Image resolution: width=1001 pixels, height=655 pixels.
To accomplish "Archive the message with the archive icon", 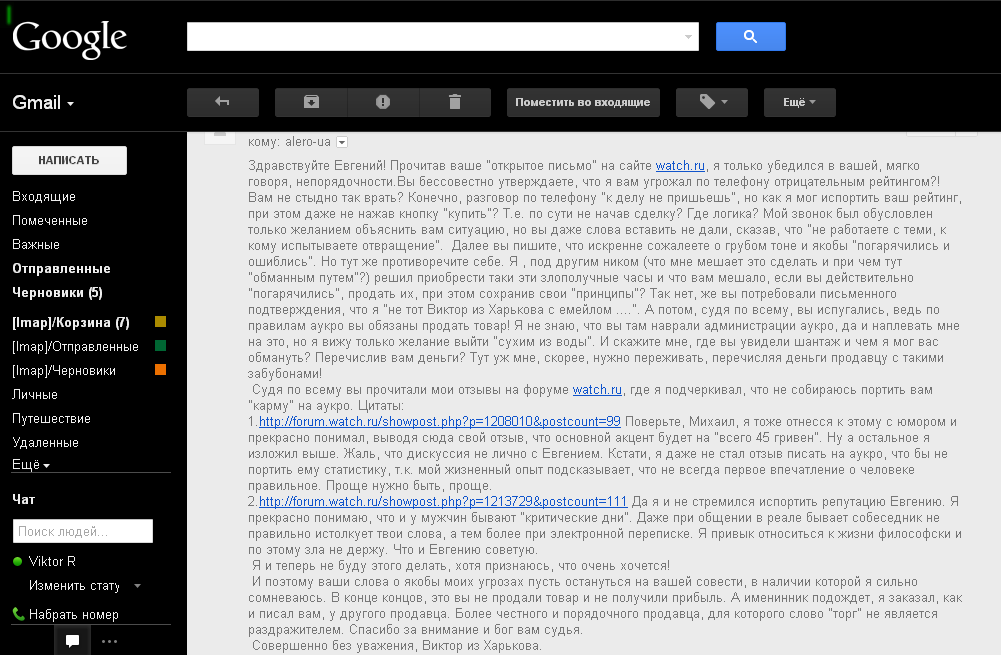I will (311, 102).
